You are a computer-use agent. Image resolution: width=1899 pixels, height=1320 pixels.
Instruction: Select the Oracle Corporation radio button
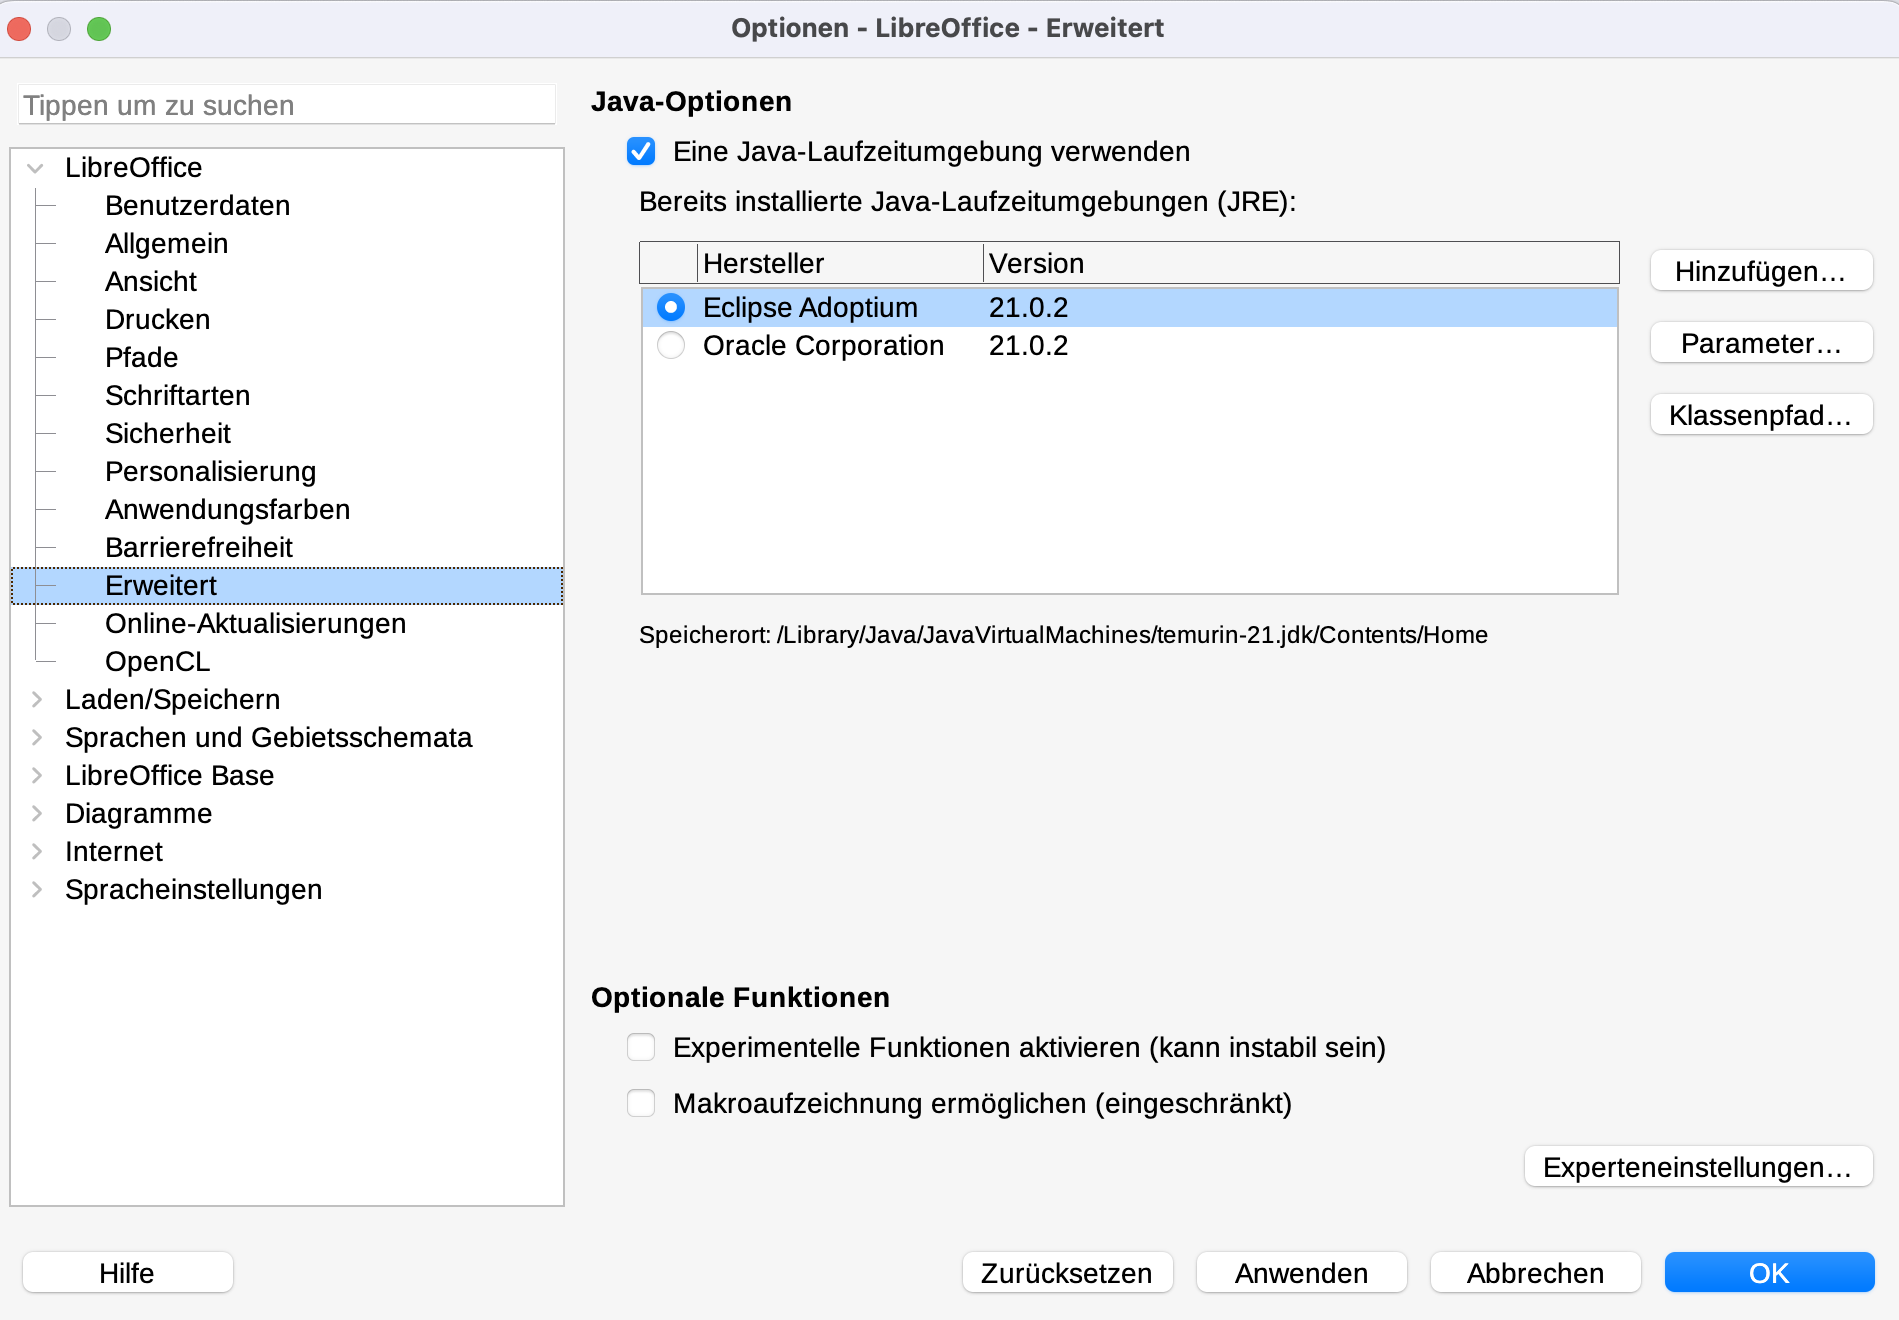(671, 346)
